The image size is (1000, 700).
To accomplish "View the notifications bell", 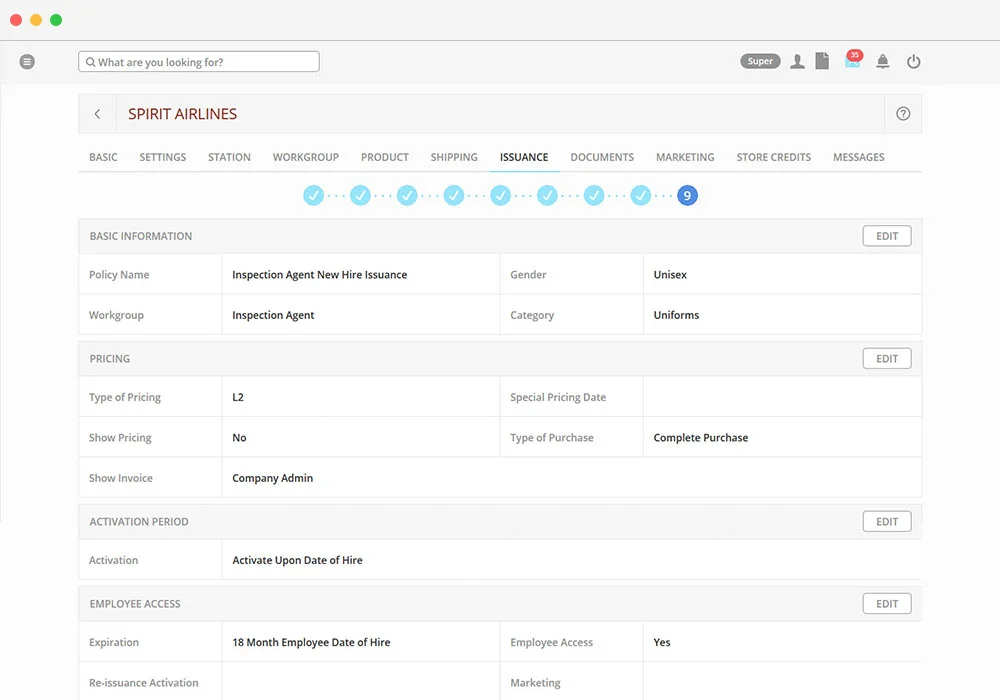I will coord(883,61).
